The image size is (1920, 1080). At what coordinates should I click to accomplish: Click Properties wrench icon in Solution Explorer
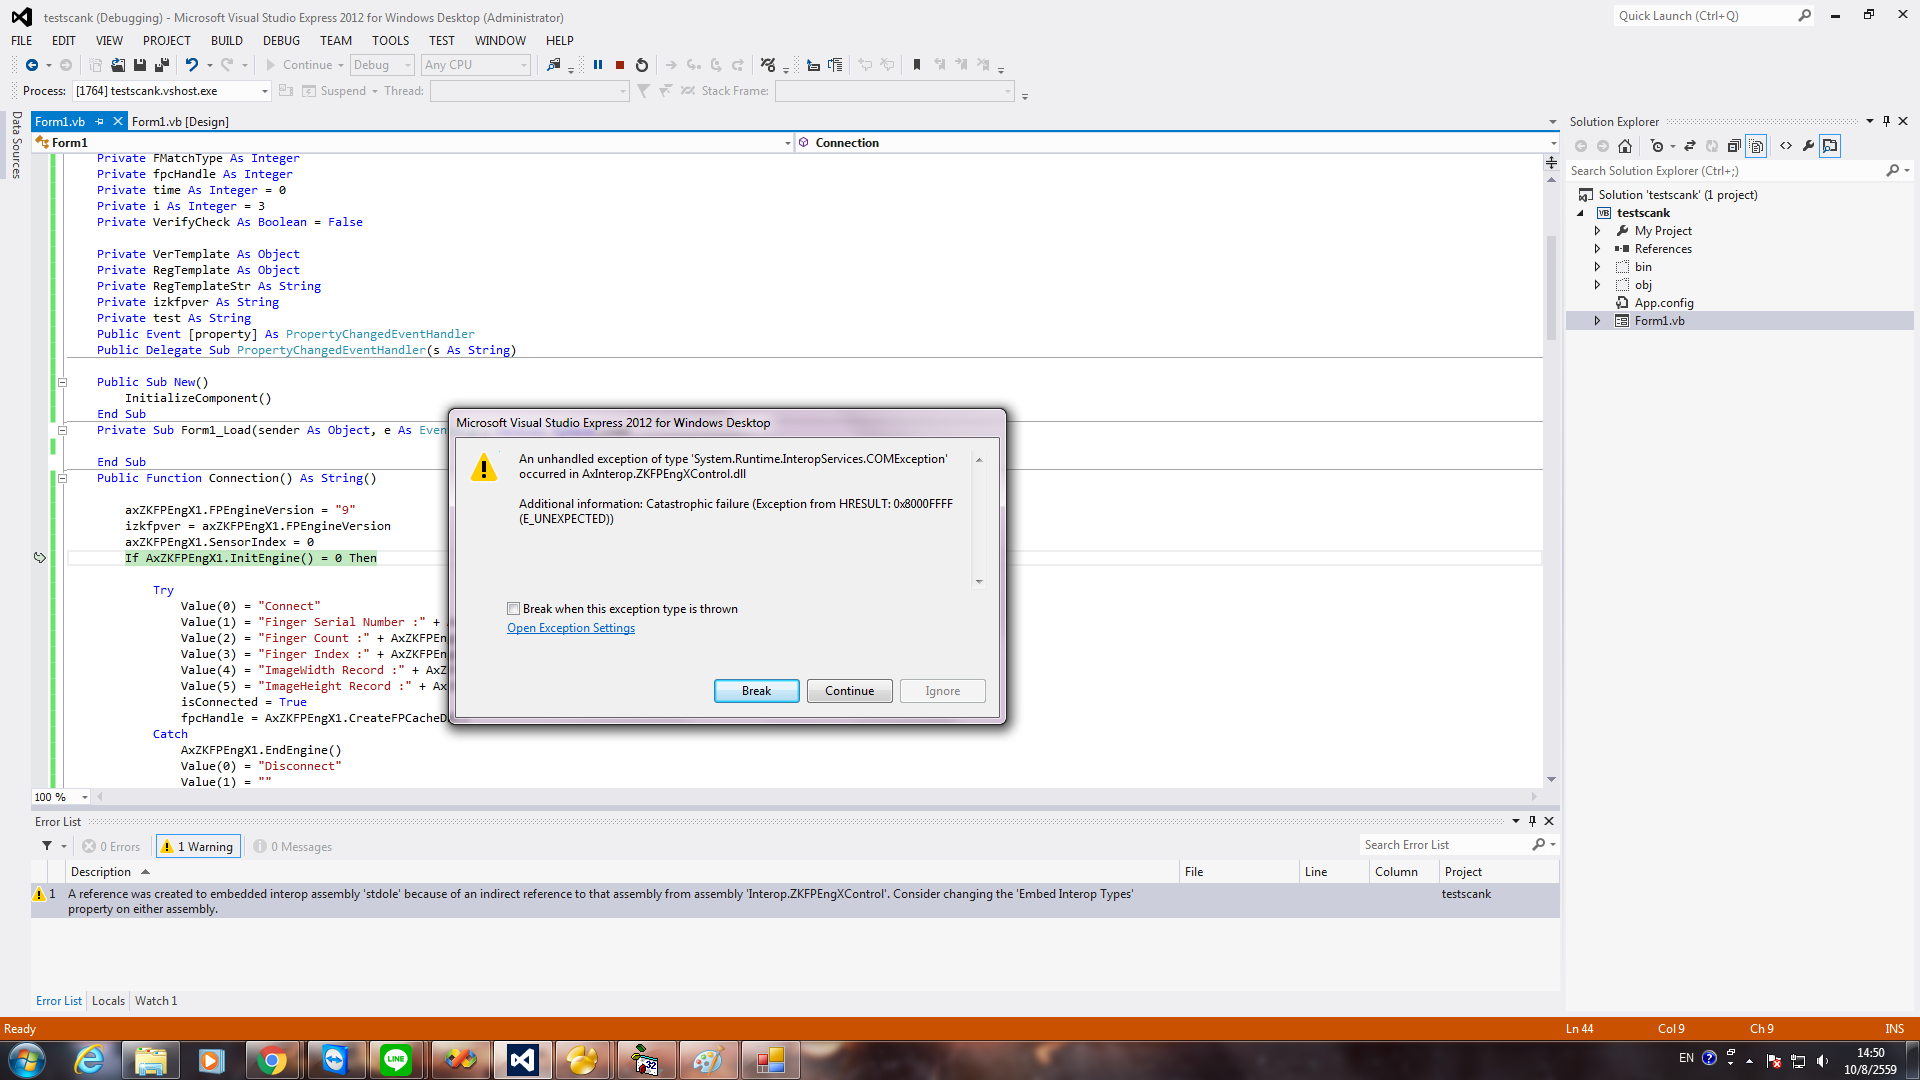tap(1808, 146)
